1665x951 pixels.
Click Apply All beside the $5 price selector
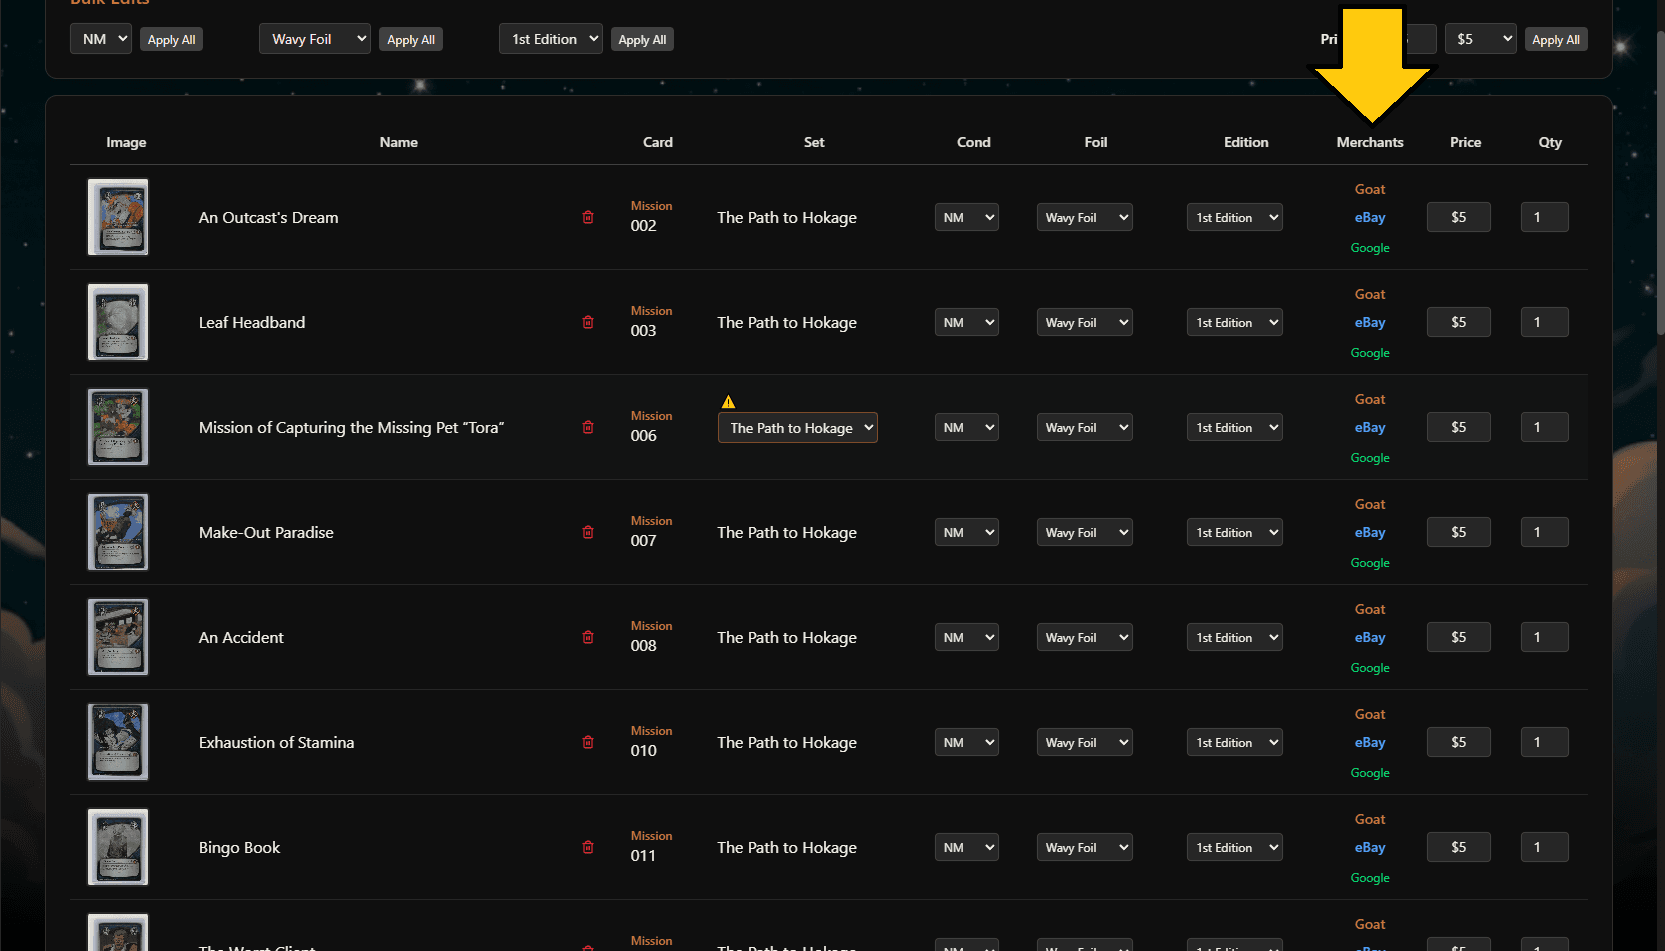1556,38
